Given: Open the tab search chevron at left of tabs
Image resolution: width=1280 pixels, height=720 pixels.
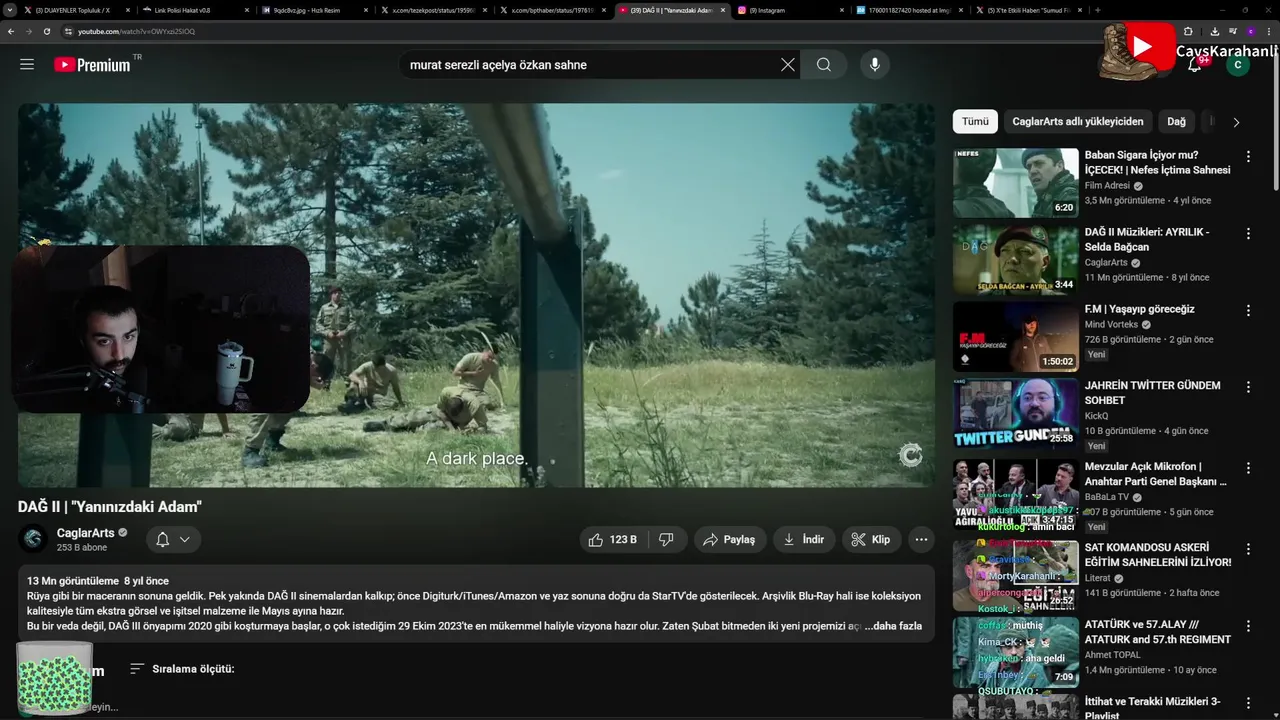Looking at the screenshot, I should pyautogui.click(x=9, y=10).
